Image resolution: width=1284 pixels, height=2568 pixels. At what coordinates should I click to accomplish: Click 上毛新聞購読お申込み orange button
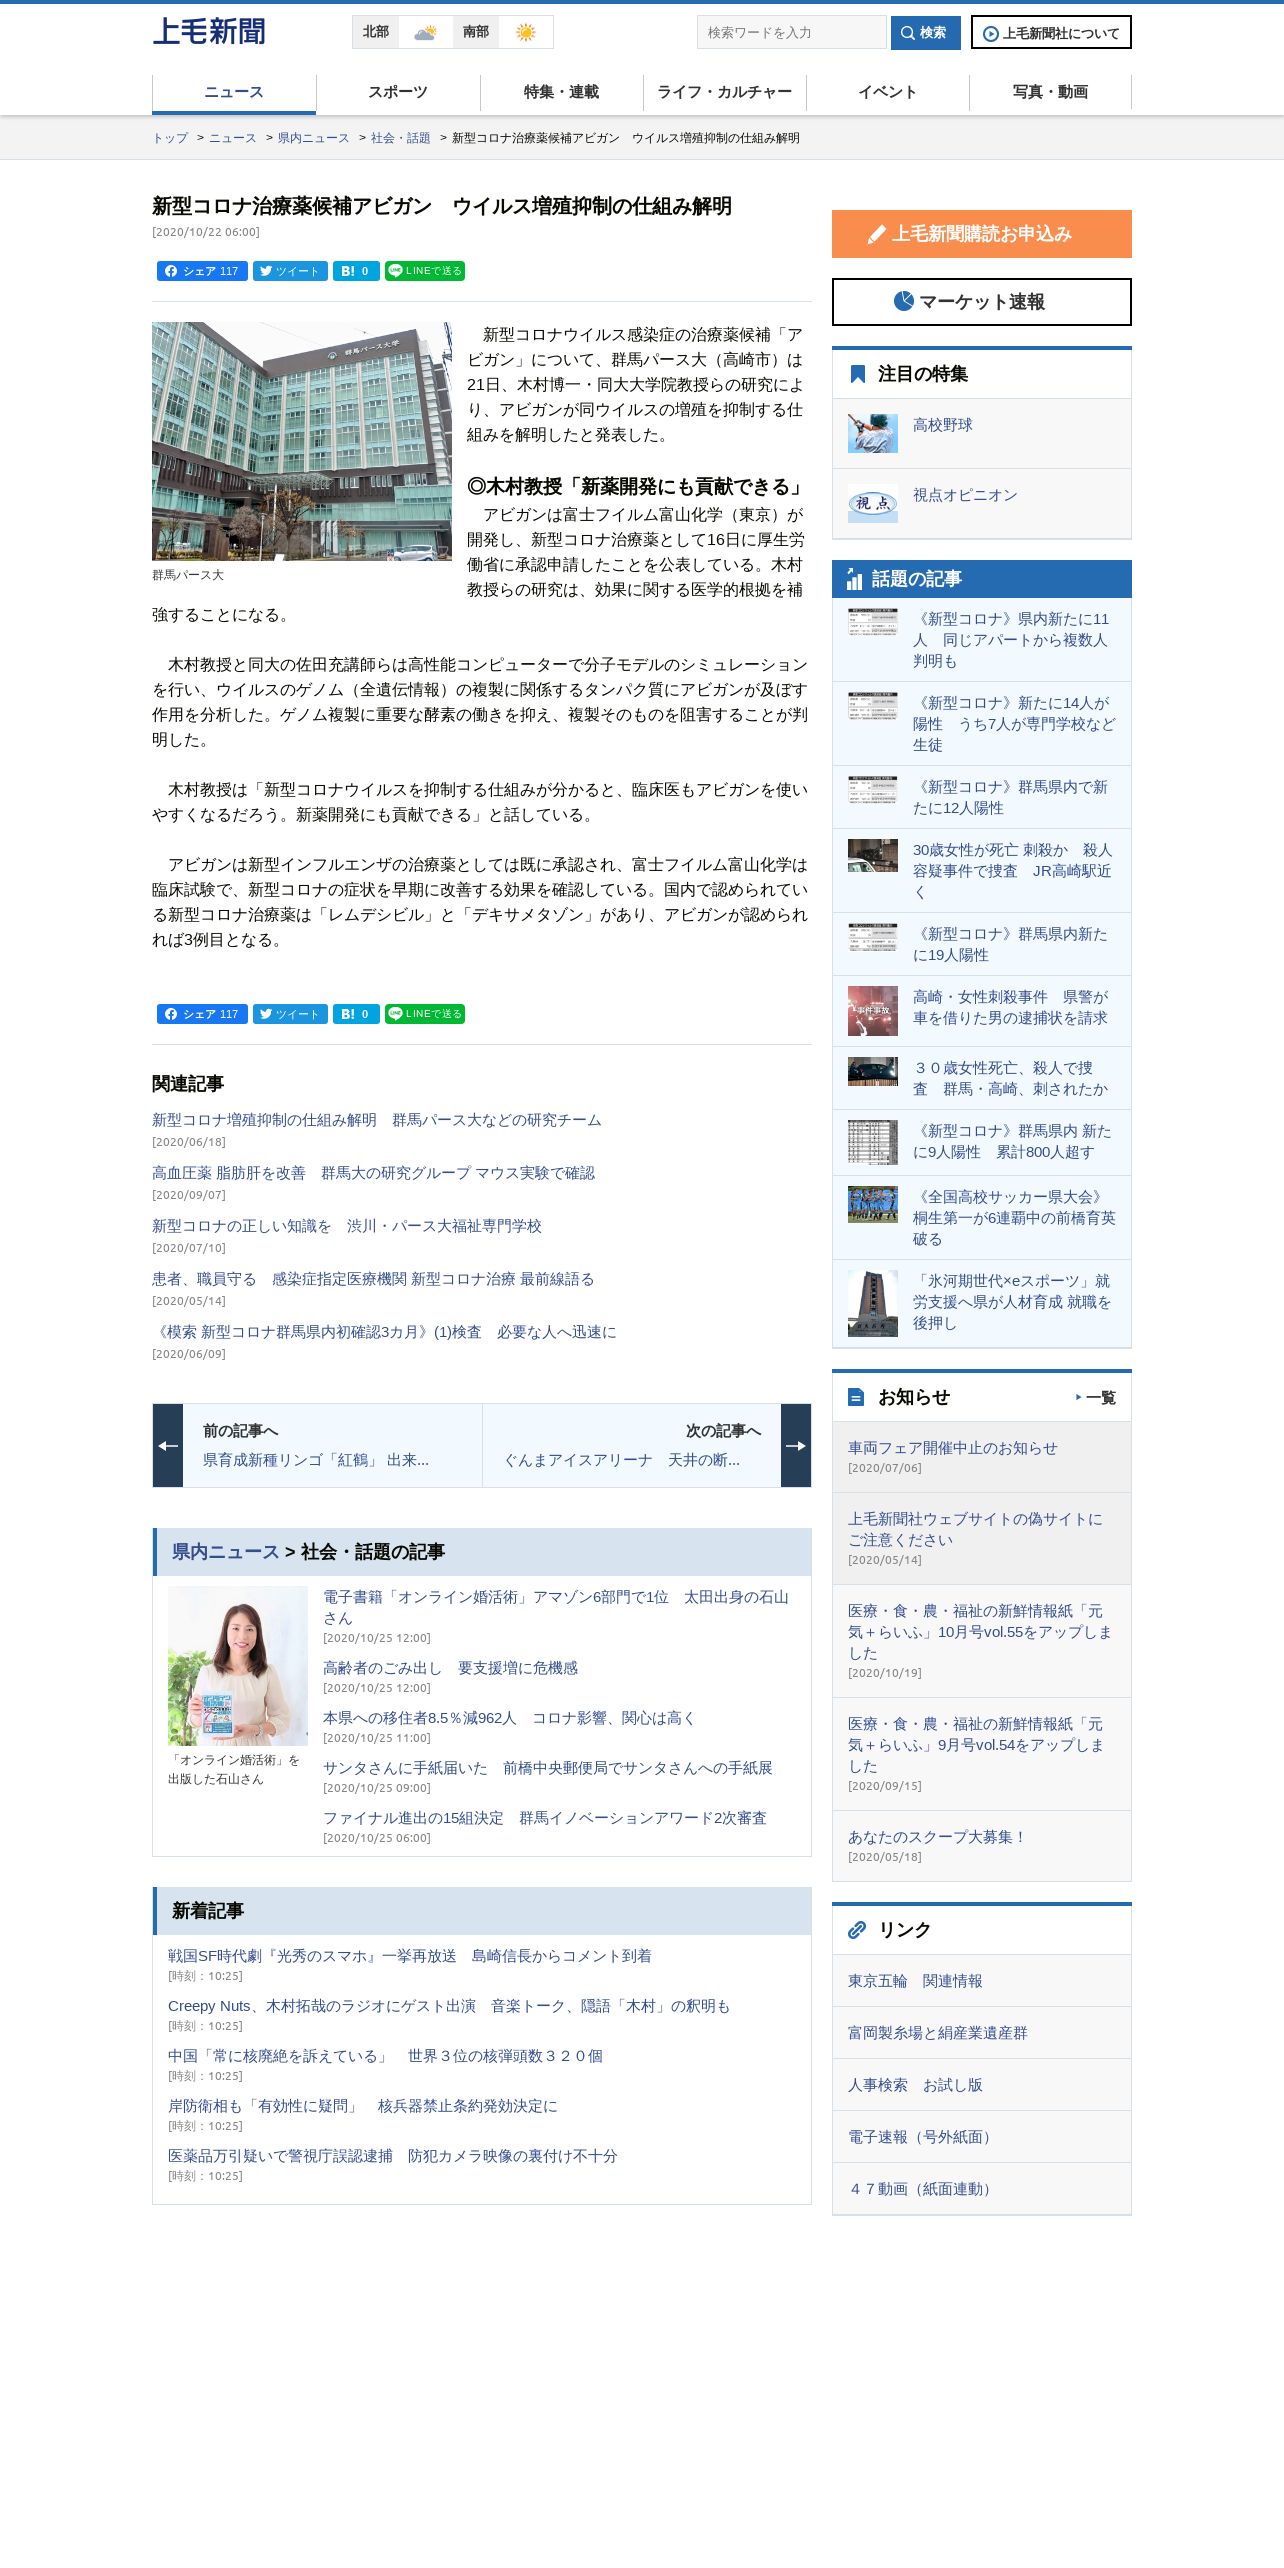[x=982, y=234]
